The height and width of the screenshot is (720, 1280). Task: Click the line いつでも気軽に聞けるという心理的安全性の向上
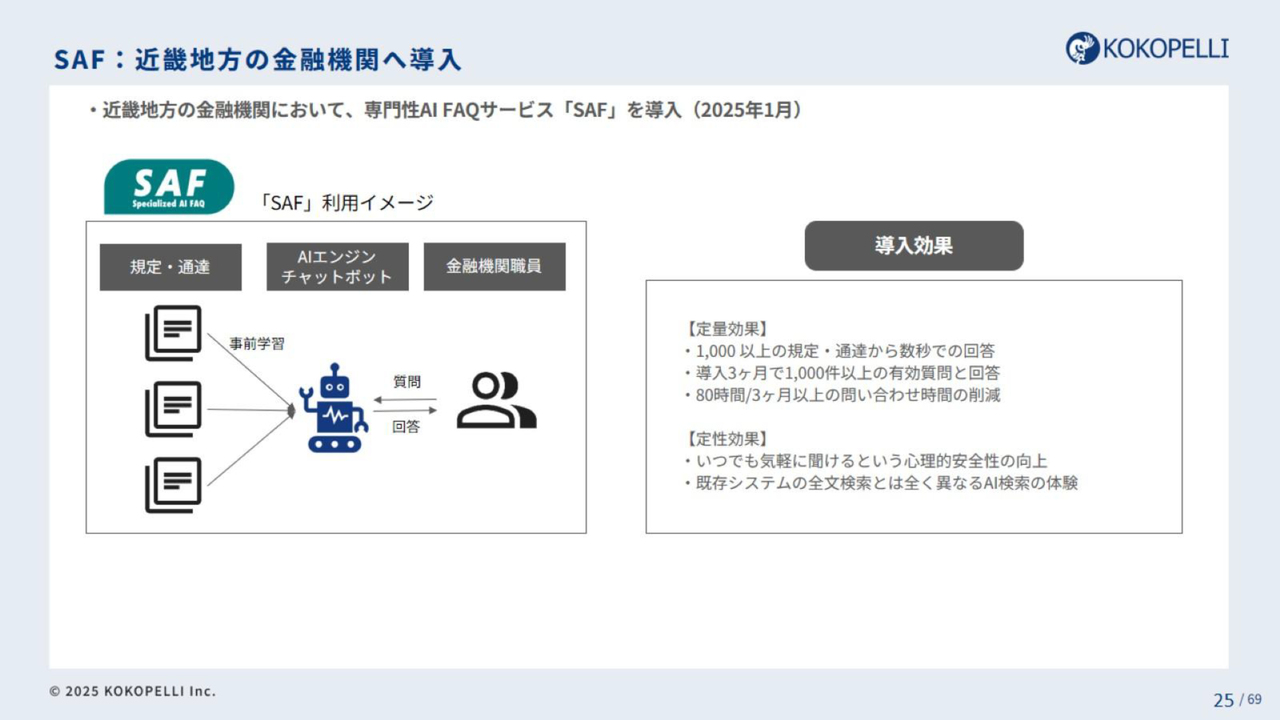coord(866,461)
